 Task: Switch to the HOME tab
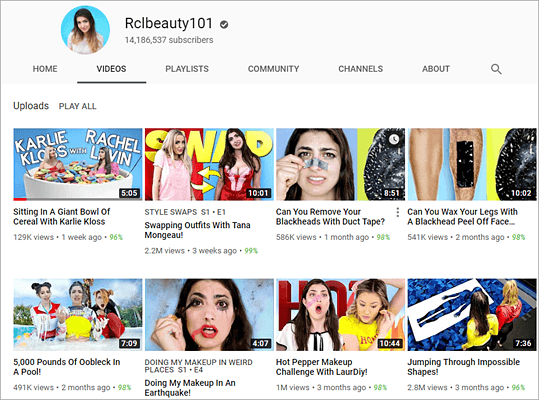[45, 69]
